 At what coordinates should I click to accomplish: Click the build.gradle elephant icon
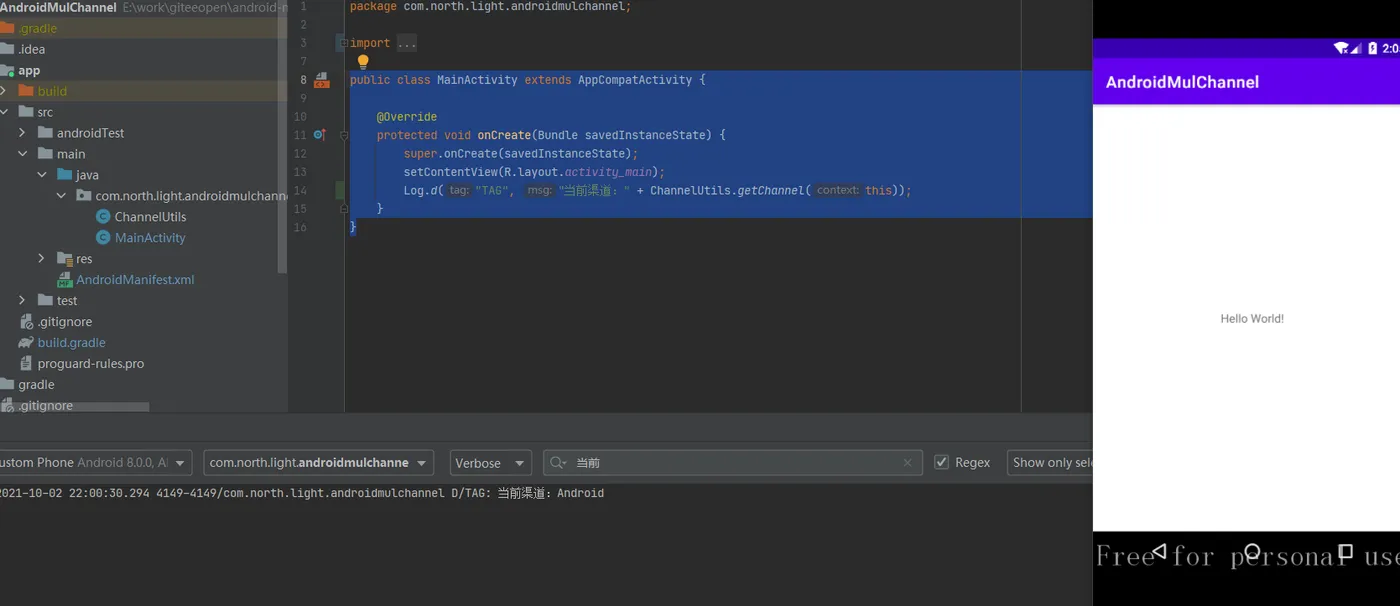(26, 343)
